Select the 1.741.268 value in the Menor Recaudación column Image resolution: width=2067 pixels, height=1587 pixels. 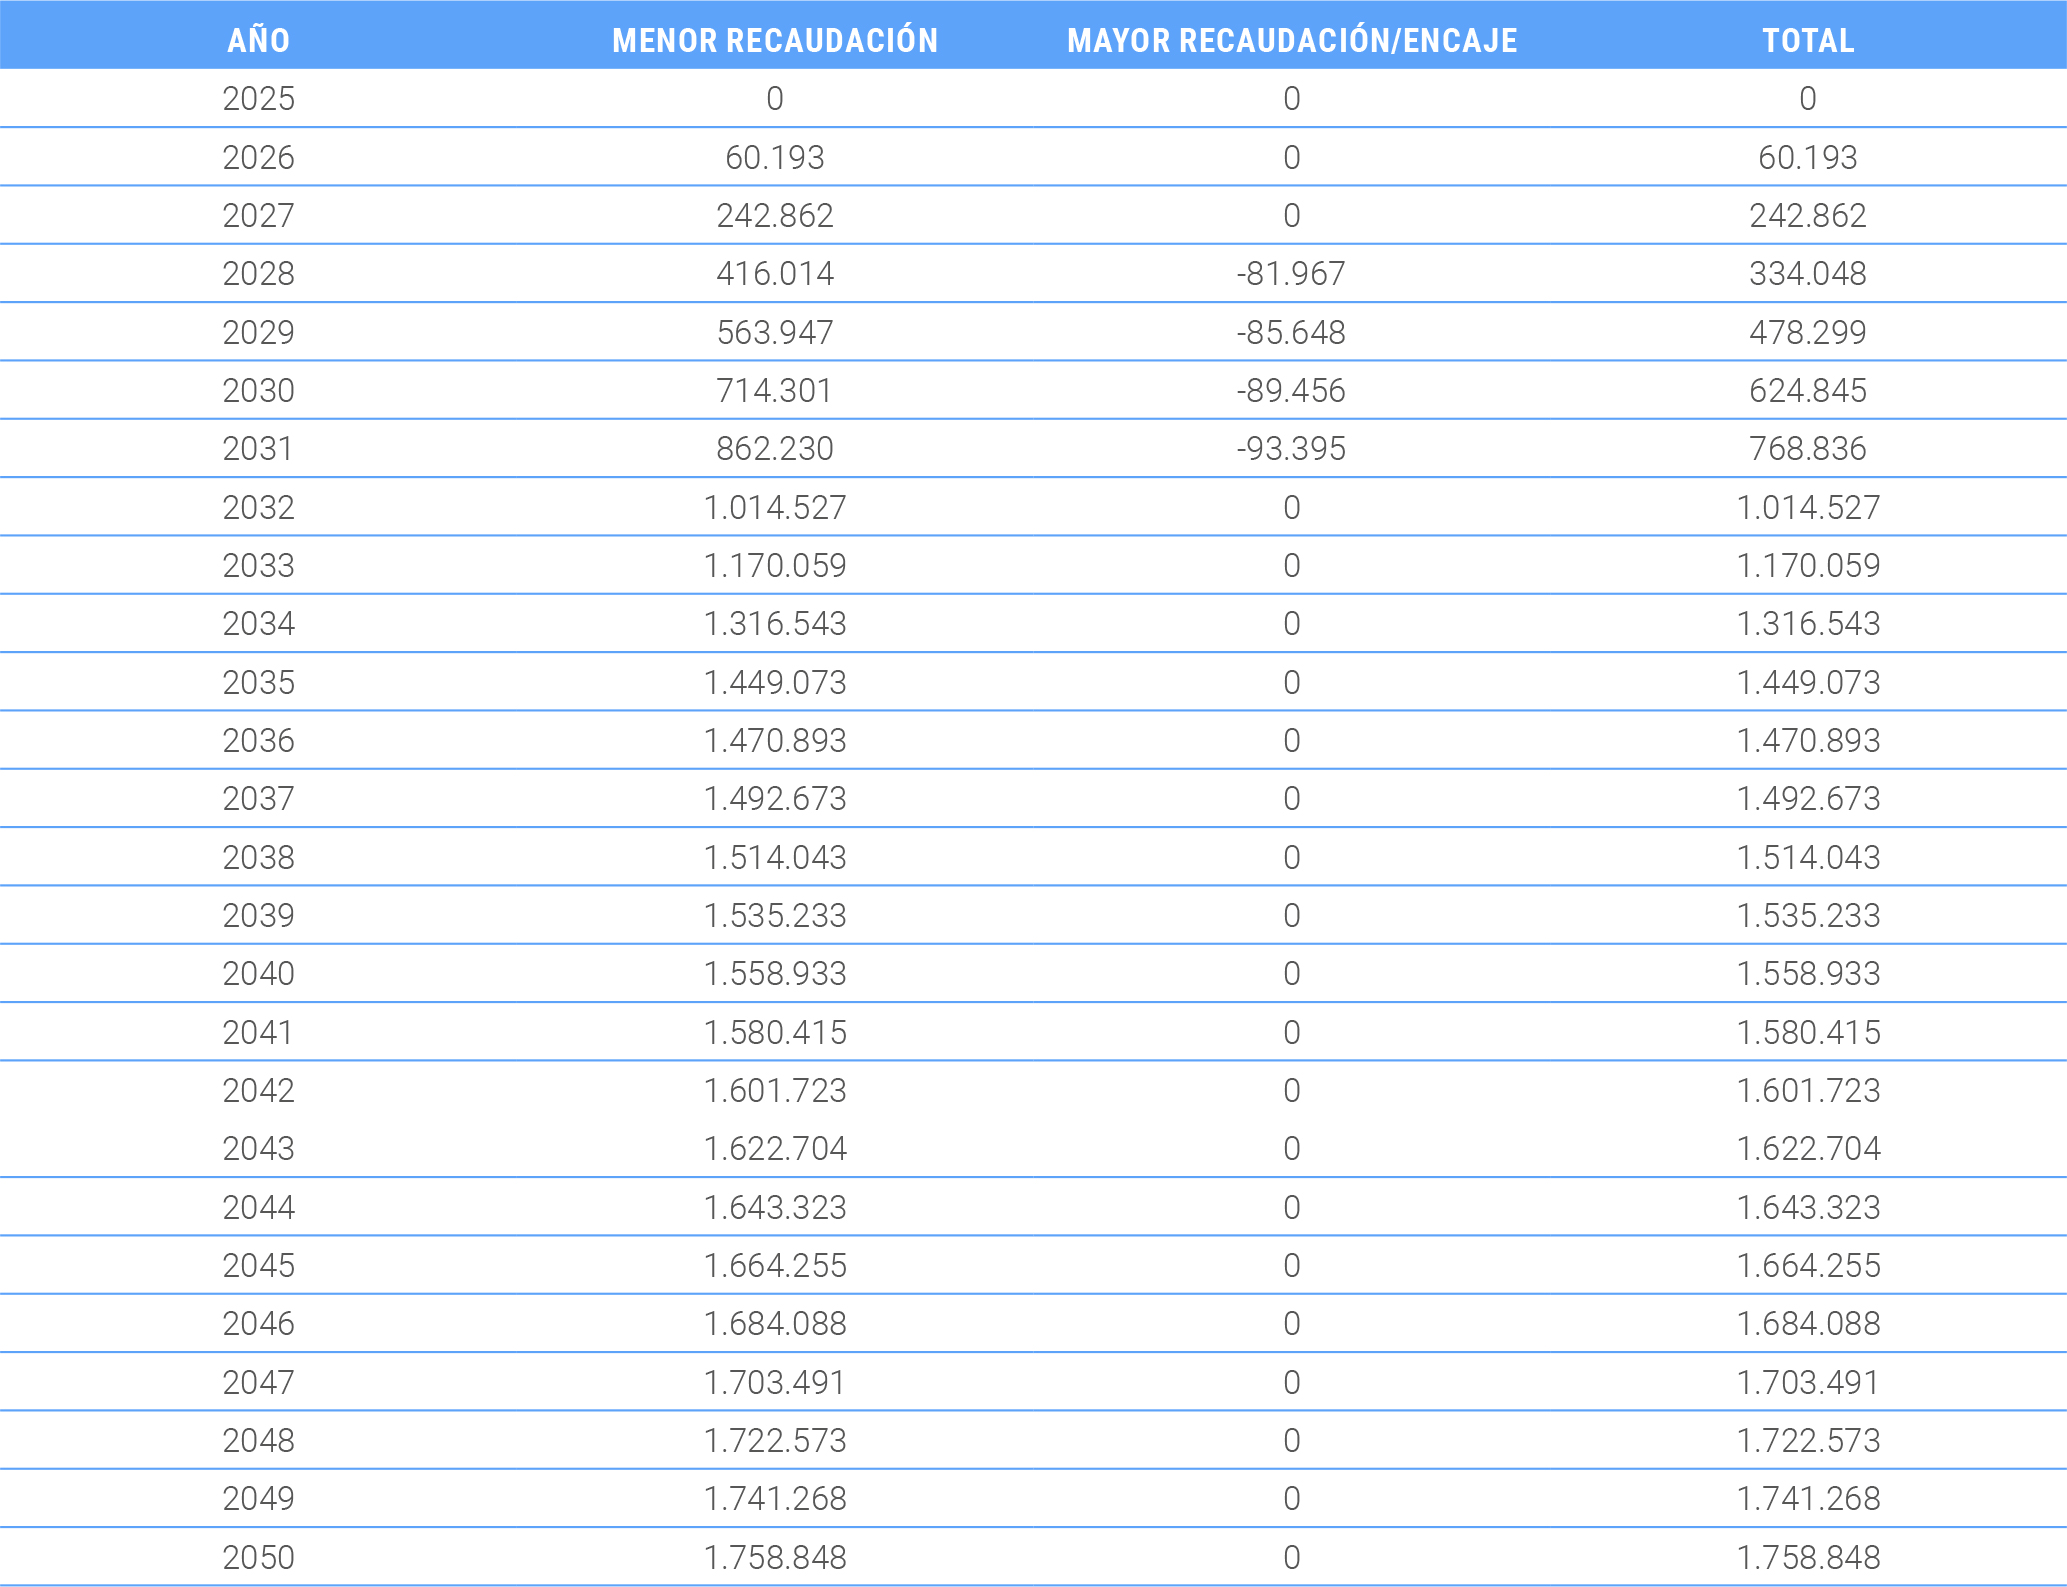775,1498
